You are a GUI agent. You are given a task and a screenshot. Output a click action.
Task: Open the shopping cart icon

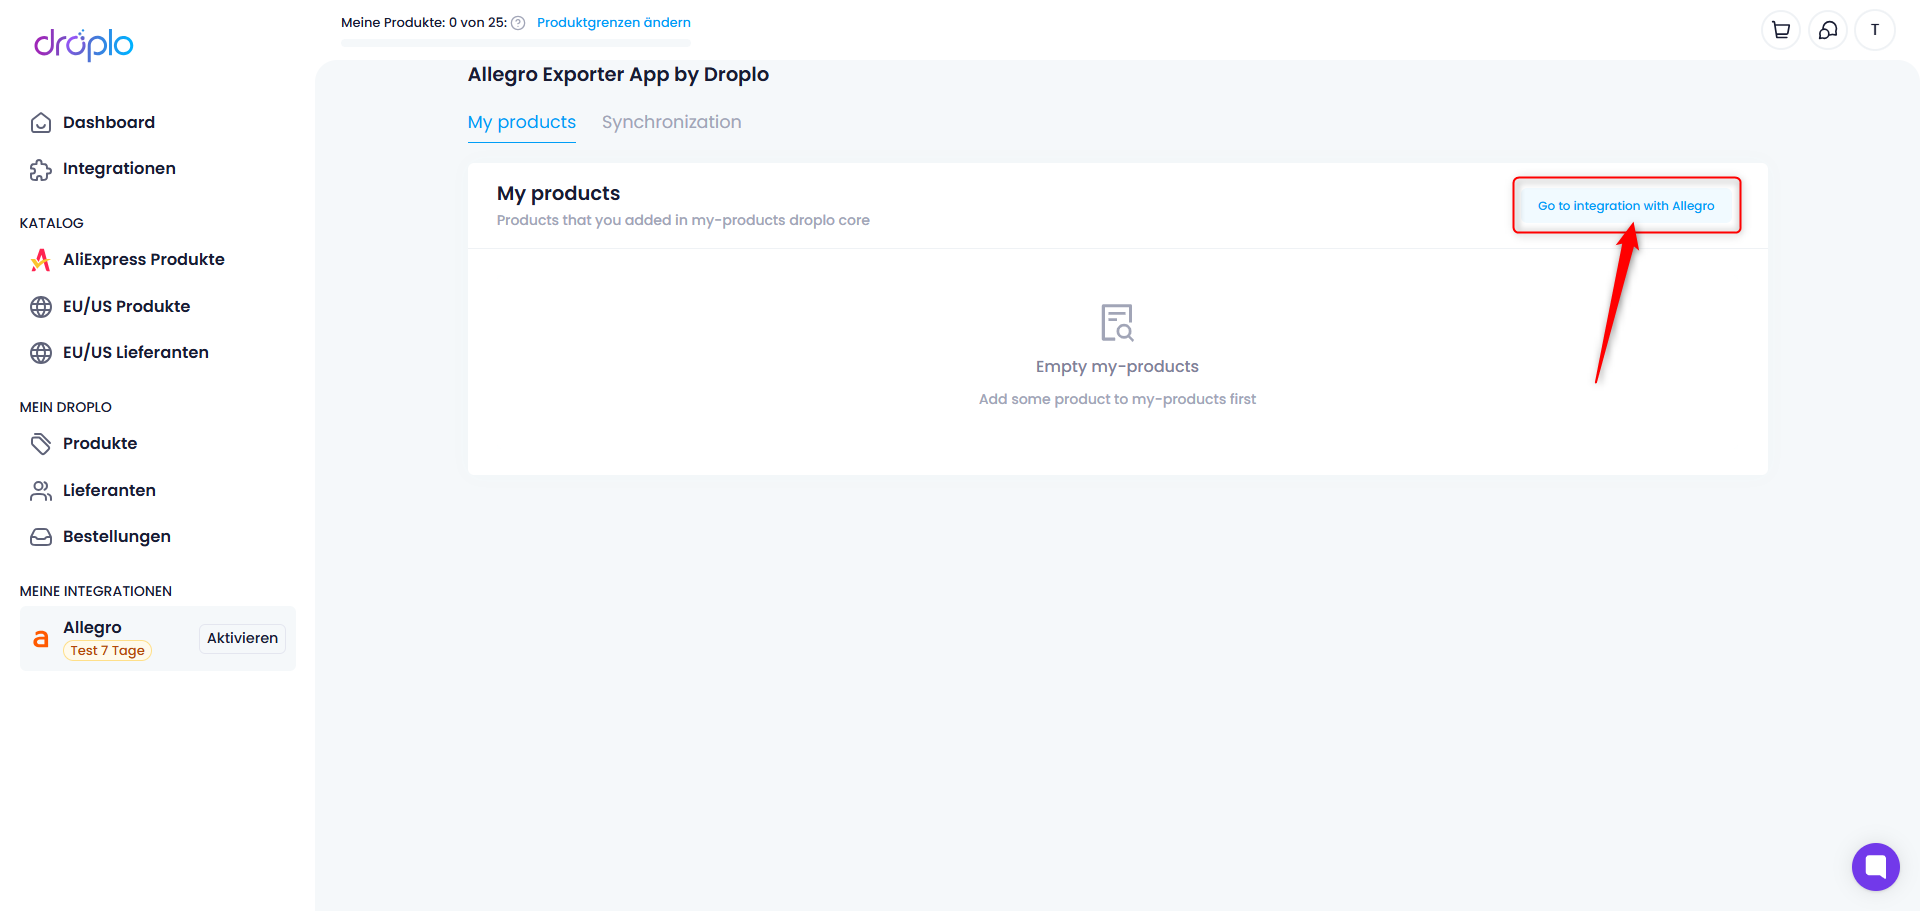coord(1781,30)
